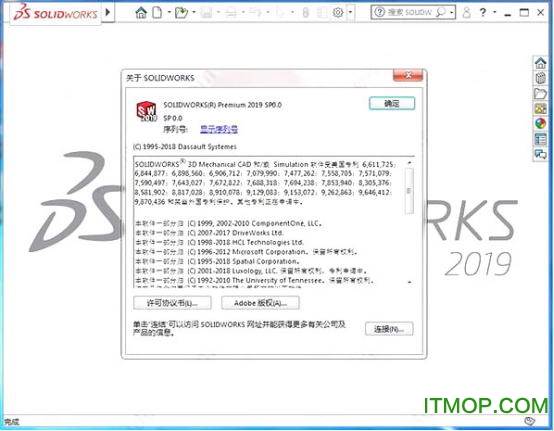Screen dimensions: 554x431
Task: Open the Appearances color ball tab
Action: coord(540,124)
